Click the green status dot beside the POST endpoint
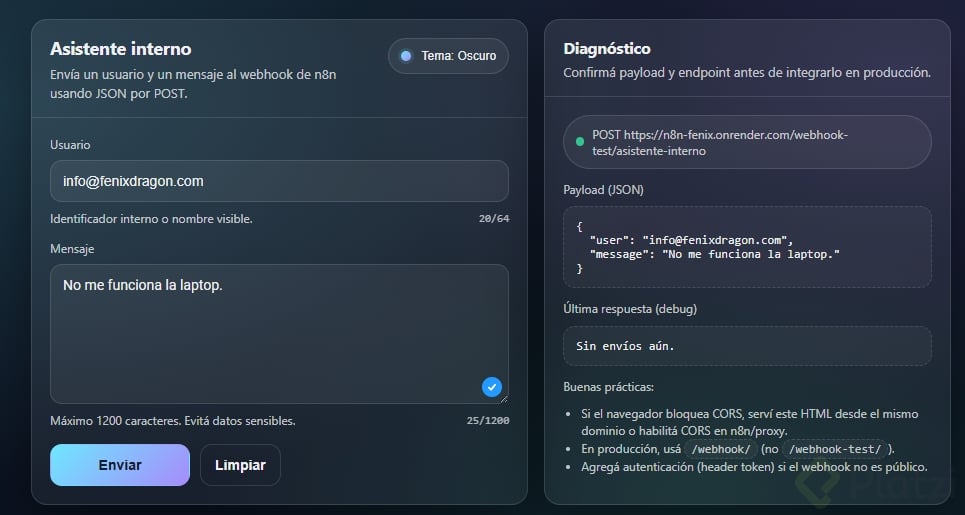This screenshot has width=965, height=515. [580, 142]
